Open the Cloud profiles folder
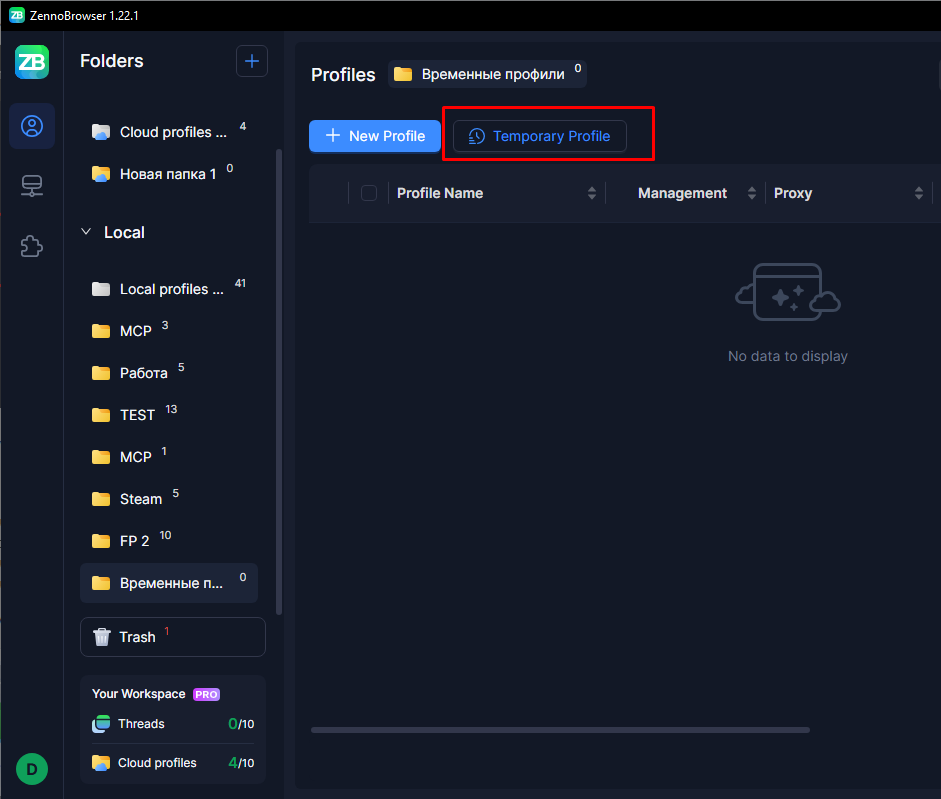941x799 pixels. (x=169, y=132)
